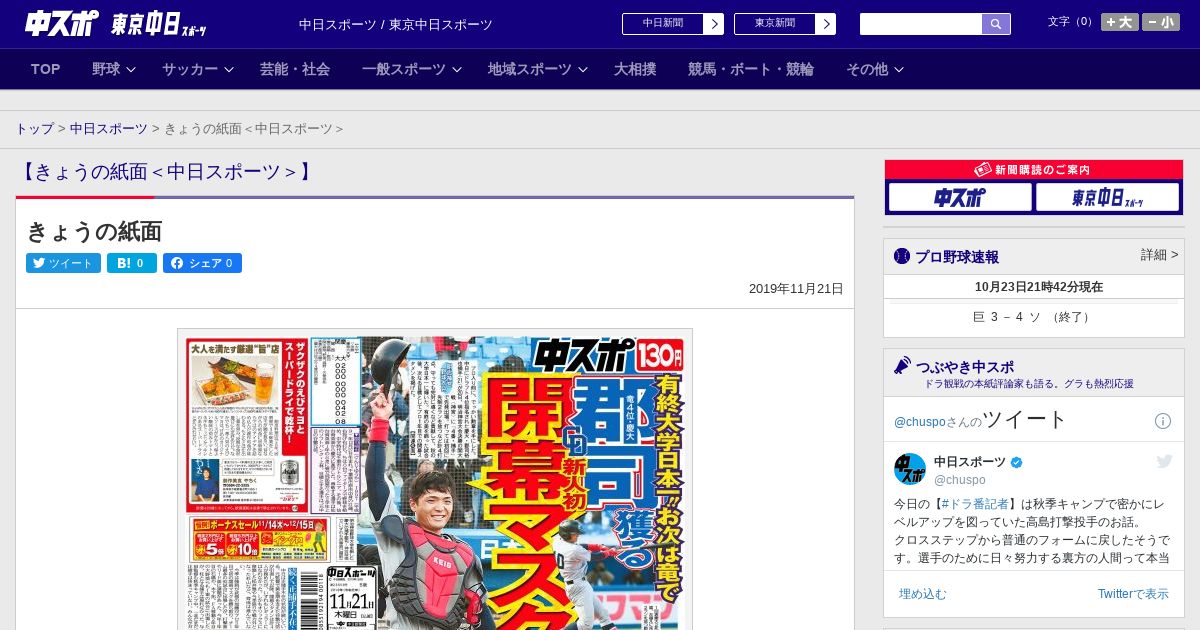
Task: Click the プロ野球速報 baseball icon
Action: point(902,256)
